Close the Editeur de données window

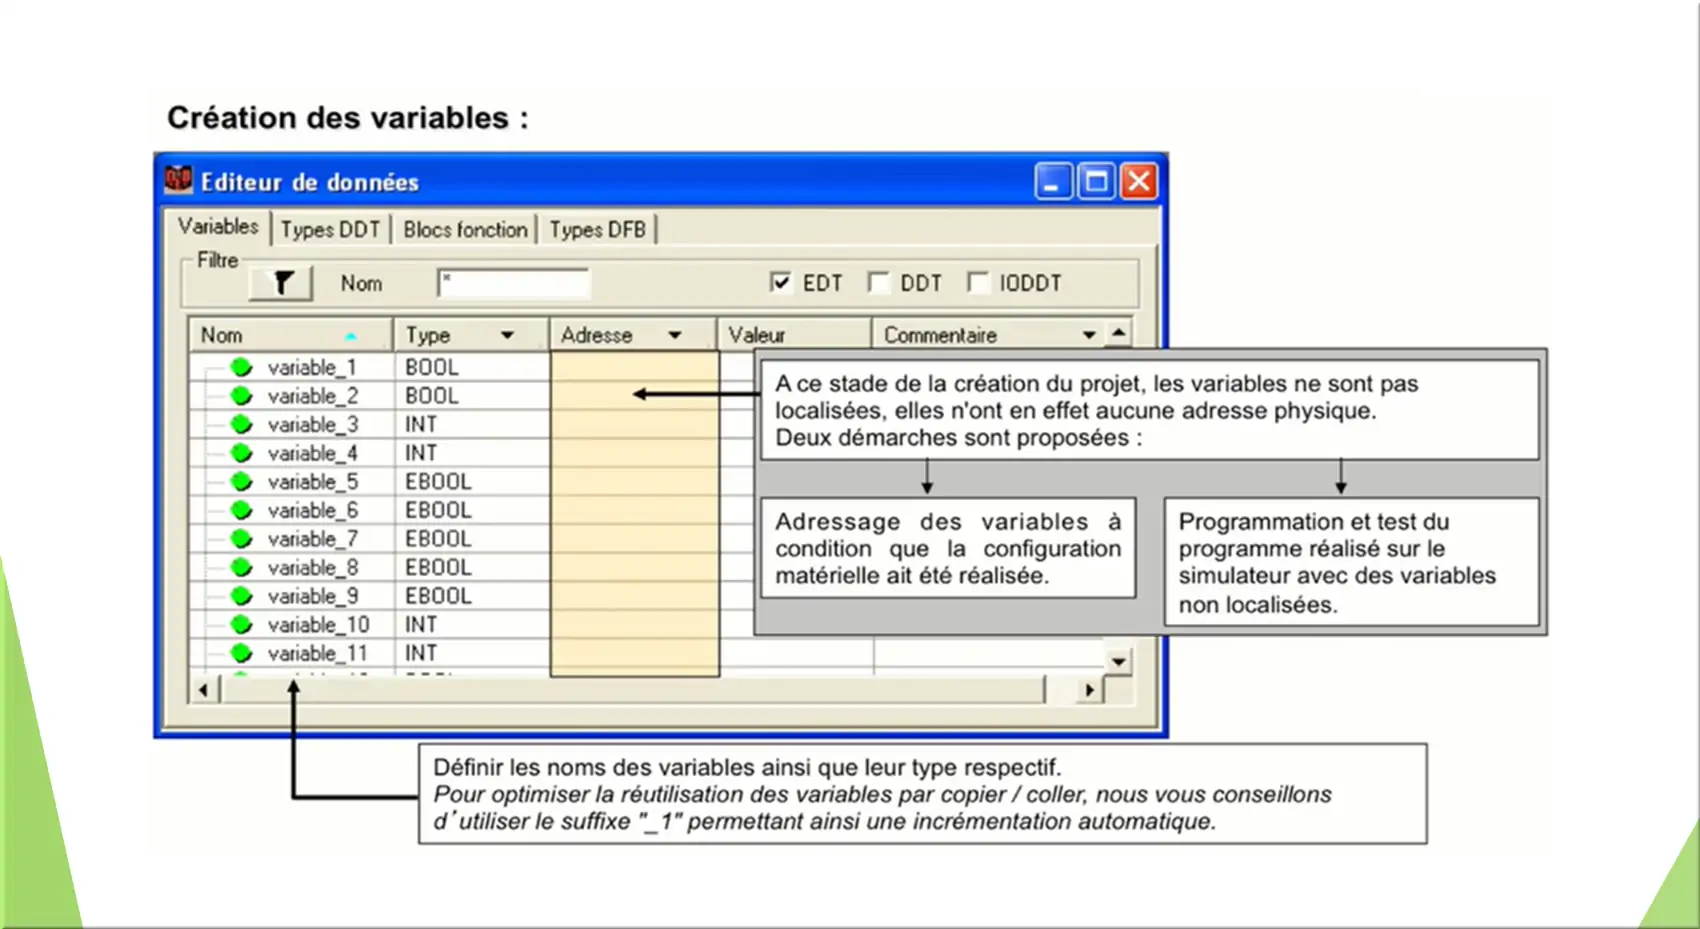(x=1139, y=182)
